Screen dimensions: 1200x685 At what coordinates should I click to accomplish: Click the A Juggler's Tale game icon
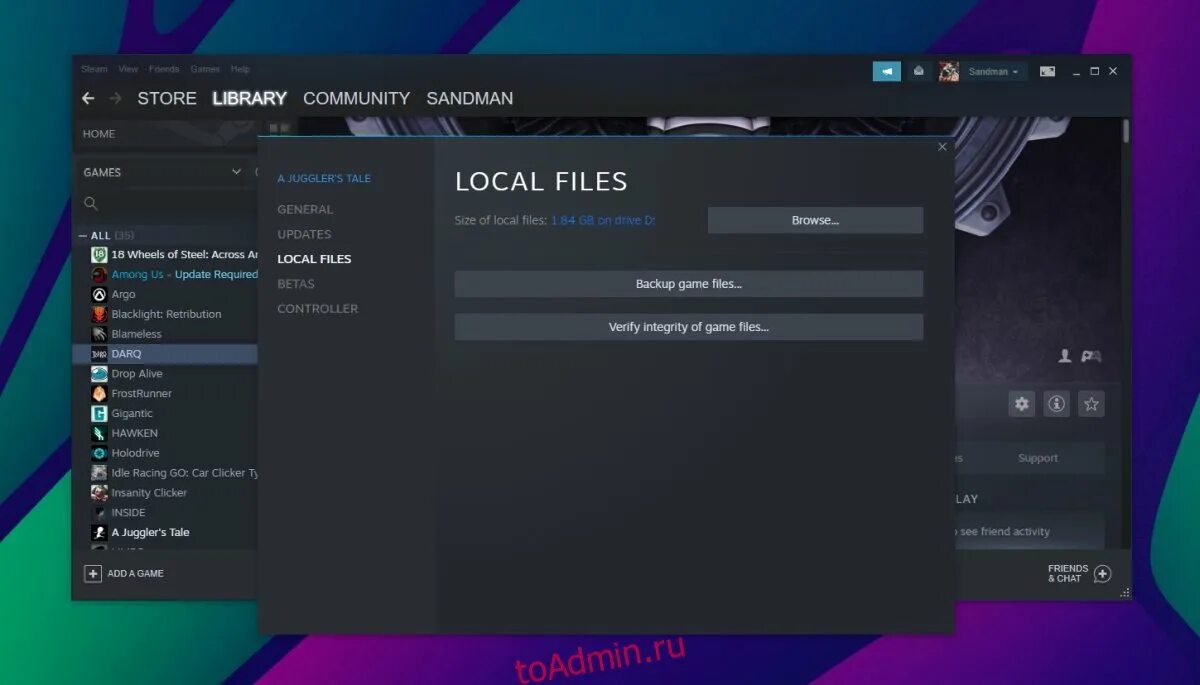pyautogui.click(x=99, y=532)
